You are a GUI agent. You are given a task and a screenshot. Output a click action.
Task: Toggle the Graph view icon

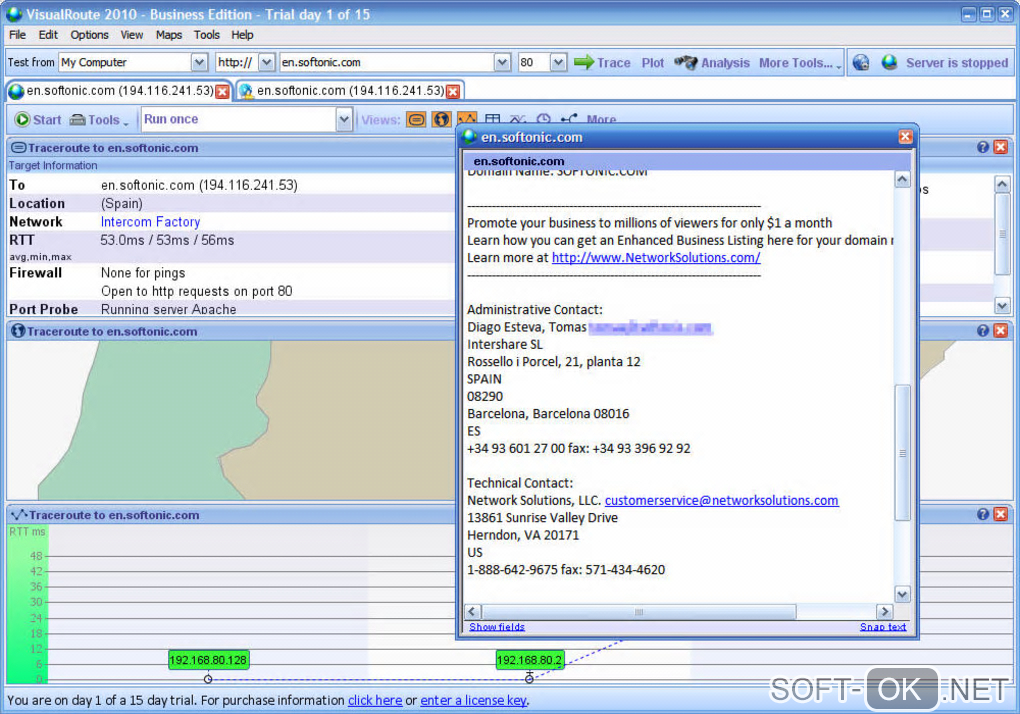point(467,118)
